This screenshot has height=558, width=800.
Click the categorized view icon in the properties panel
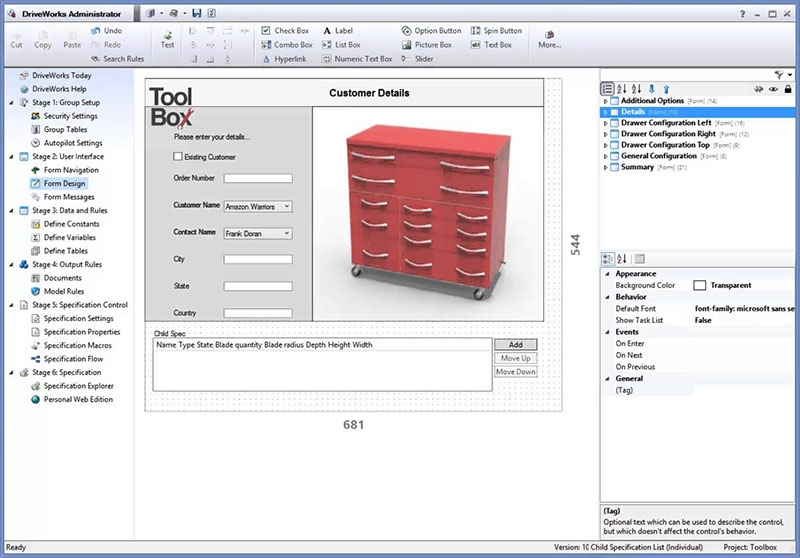pos(607,259)
